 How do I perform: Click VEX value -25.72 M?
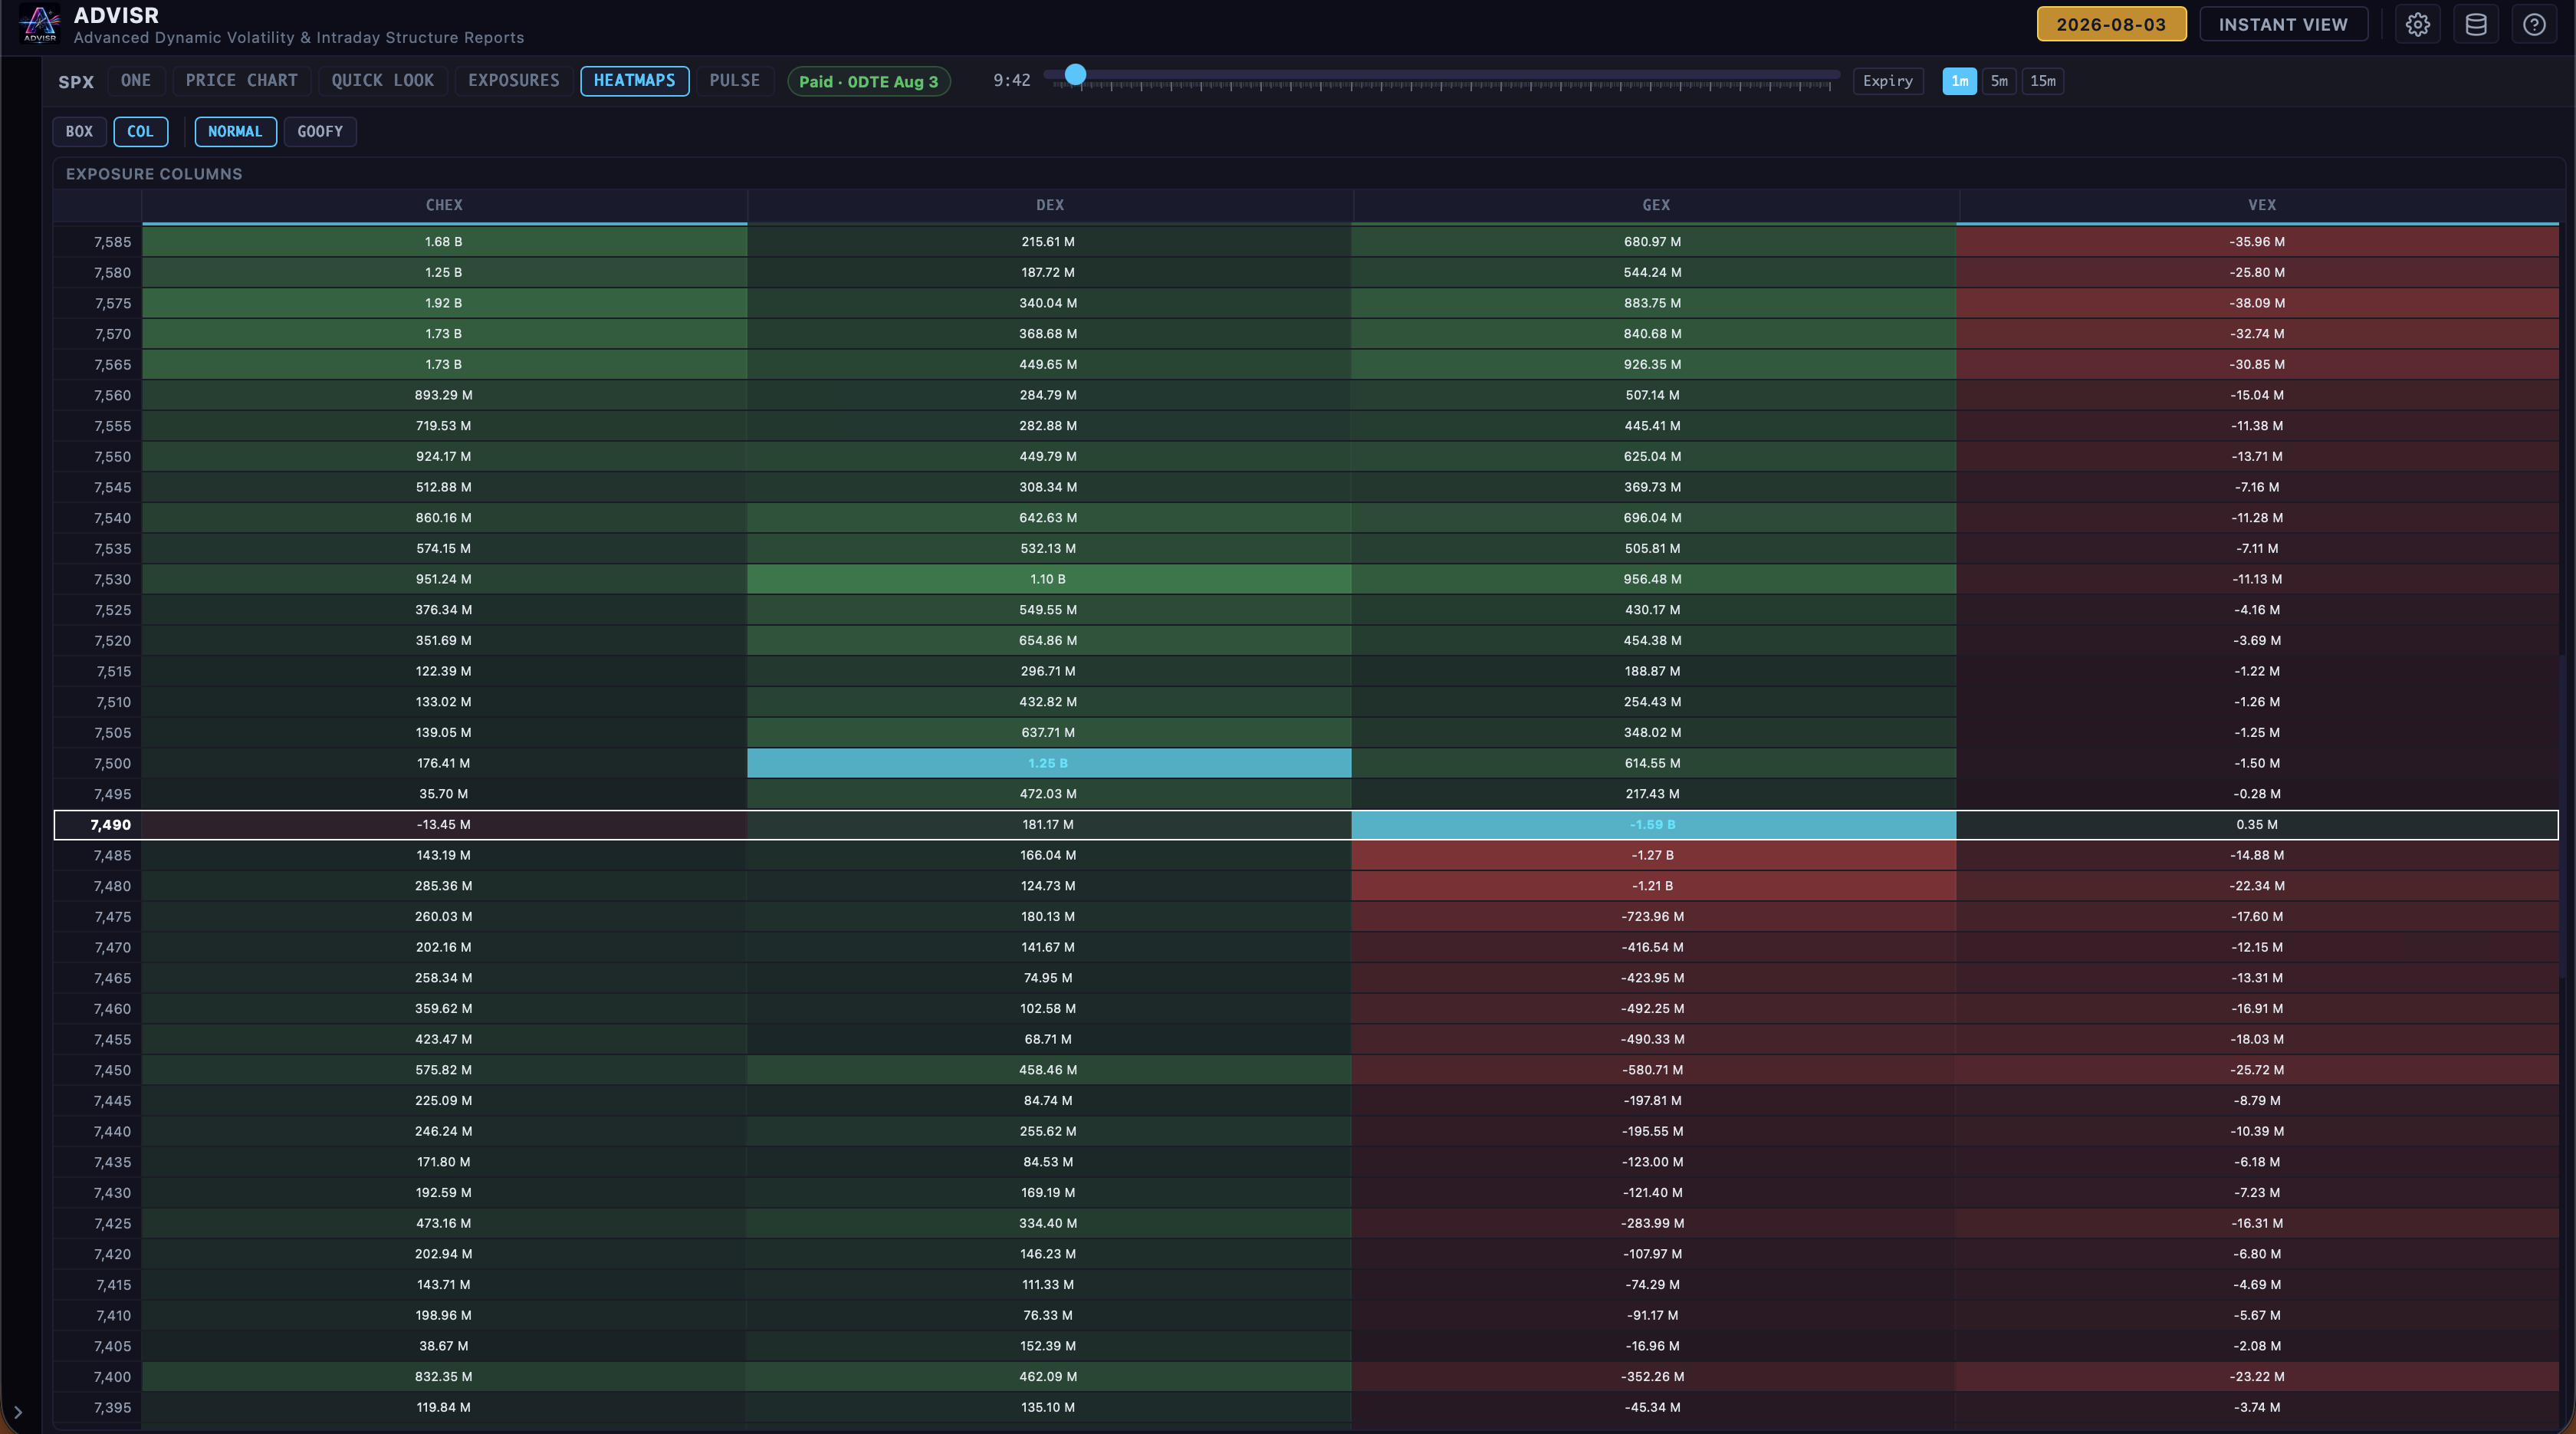(2257, 1070)
